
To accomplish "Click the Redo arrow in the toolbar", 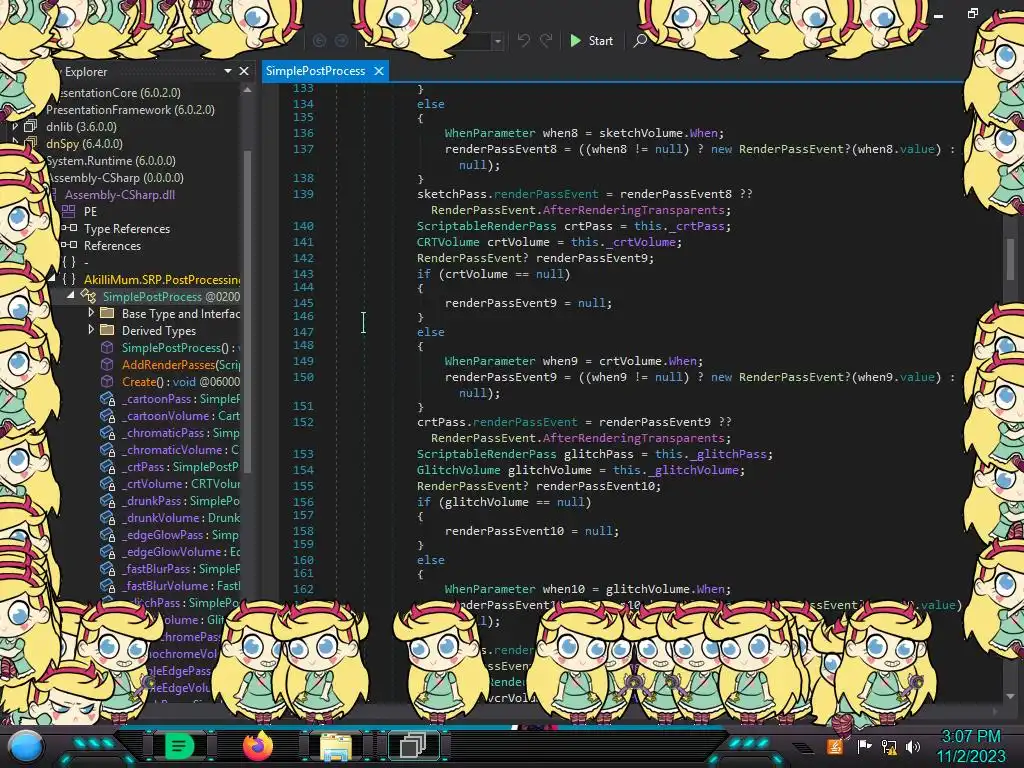I will 546,40.
